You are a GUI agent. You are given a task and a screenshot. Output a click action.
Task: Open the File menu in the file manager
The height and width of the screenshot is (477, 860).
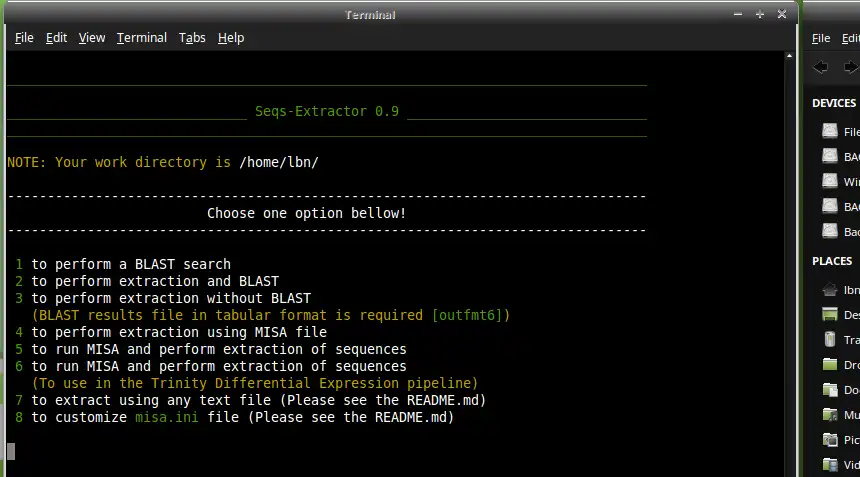(821, 38)
